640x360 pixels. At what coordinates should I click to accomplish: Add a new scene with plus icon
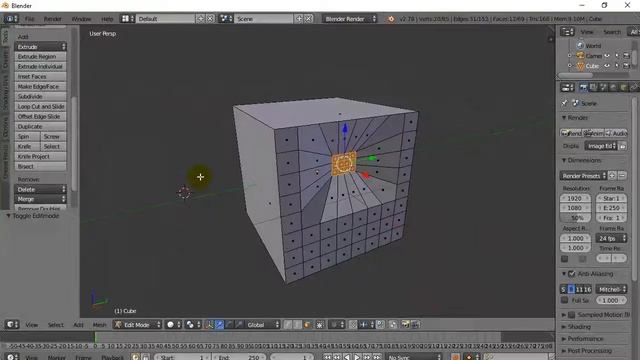(299, 19)
